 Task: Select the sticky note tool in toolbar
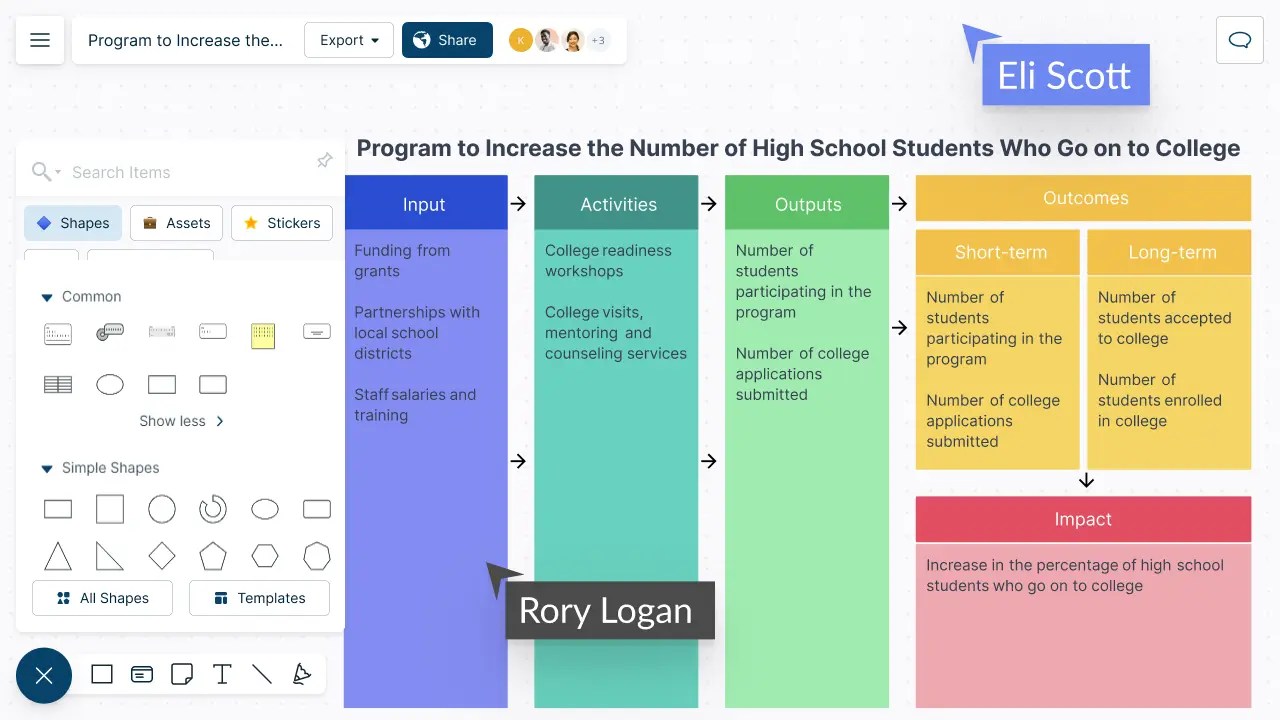pyautogui.click(x=182, y=675)
